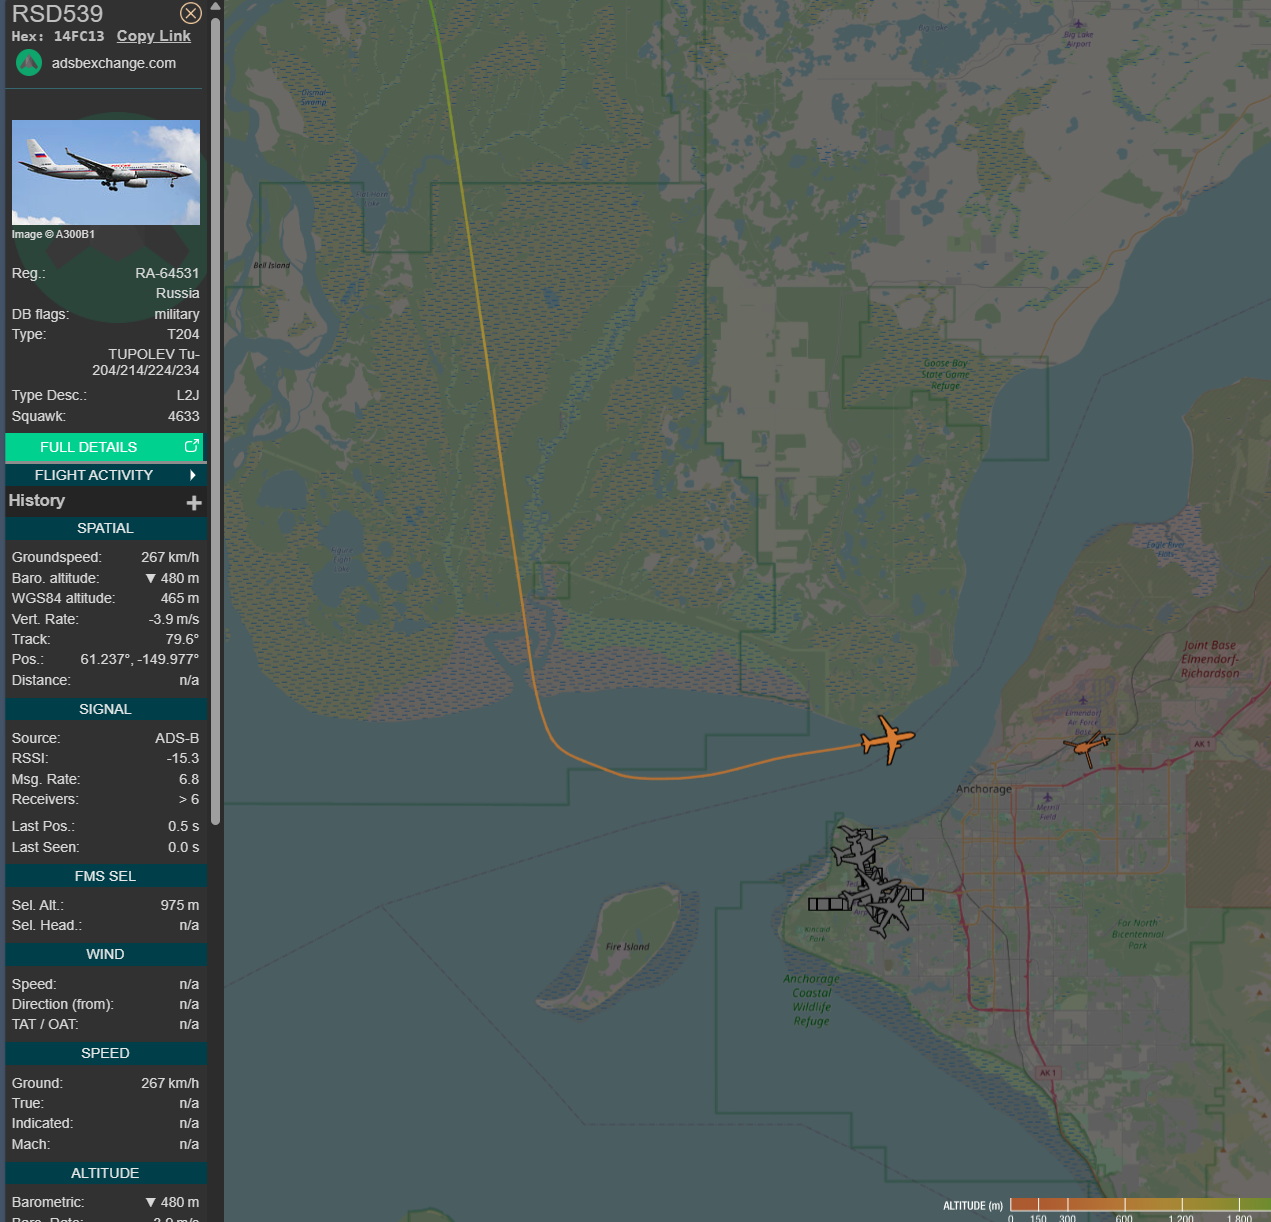Open FULL DETAILS for RSD539
The width and height of the screenshot is (1271, 1222).
105,447
